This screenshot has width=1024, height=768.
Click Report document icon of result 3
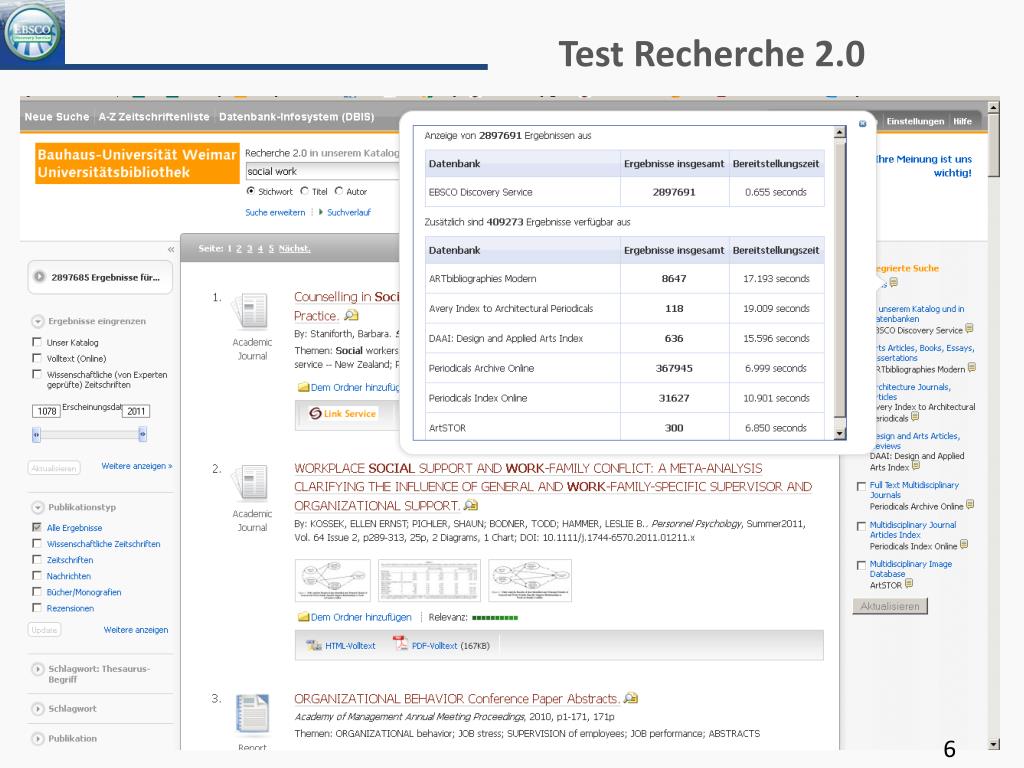click(253, 713)
